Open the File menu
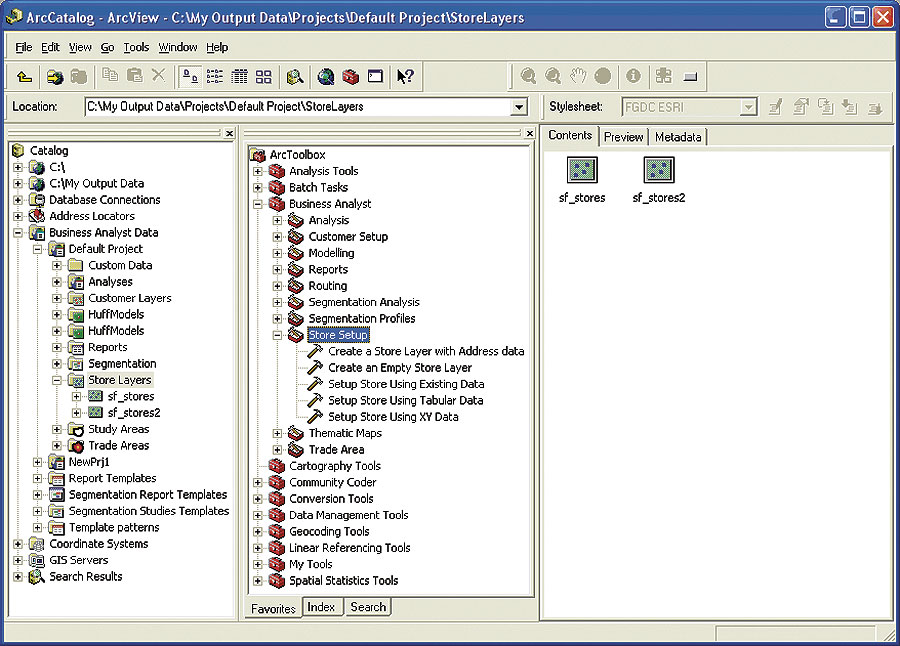The height and width of the screenshot is (646, 900). [x=24, y=47]
